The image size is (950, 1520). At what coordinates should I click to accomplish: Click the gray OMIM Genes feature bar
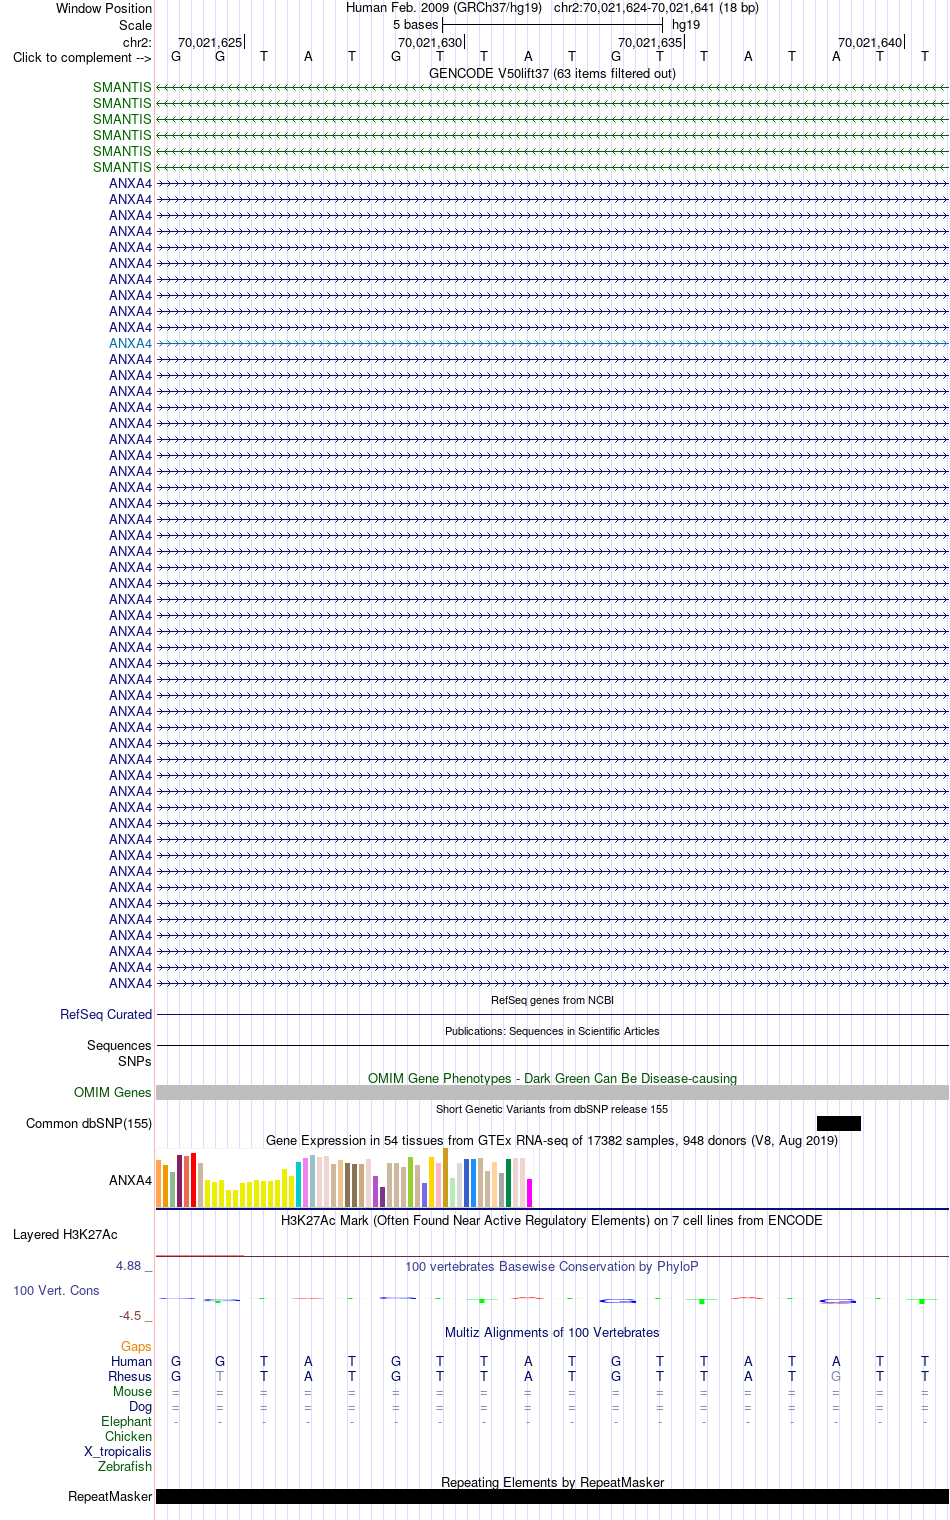pos(552,1093)
